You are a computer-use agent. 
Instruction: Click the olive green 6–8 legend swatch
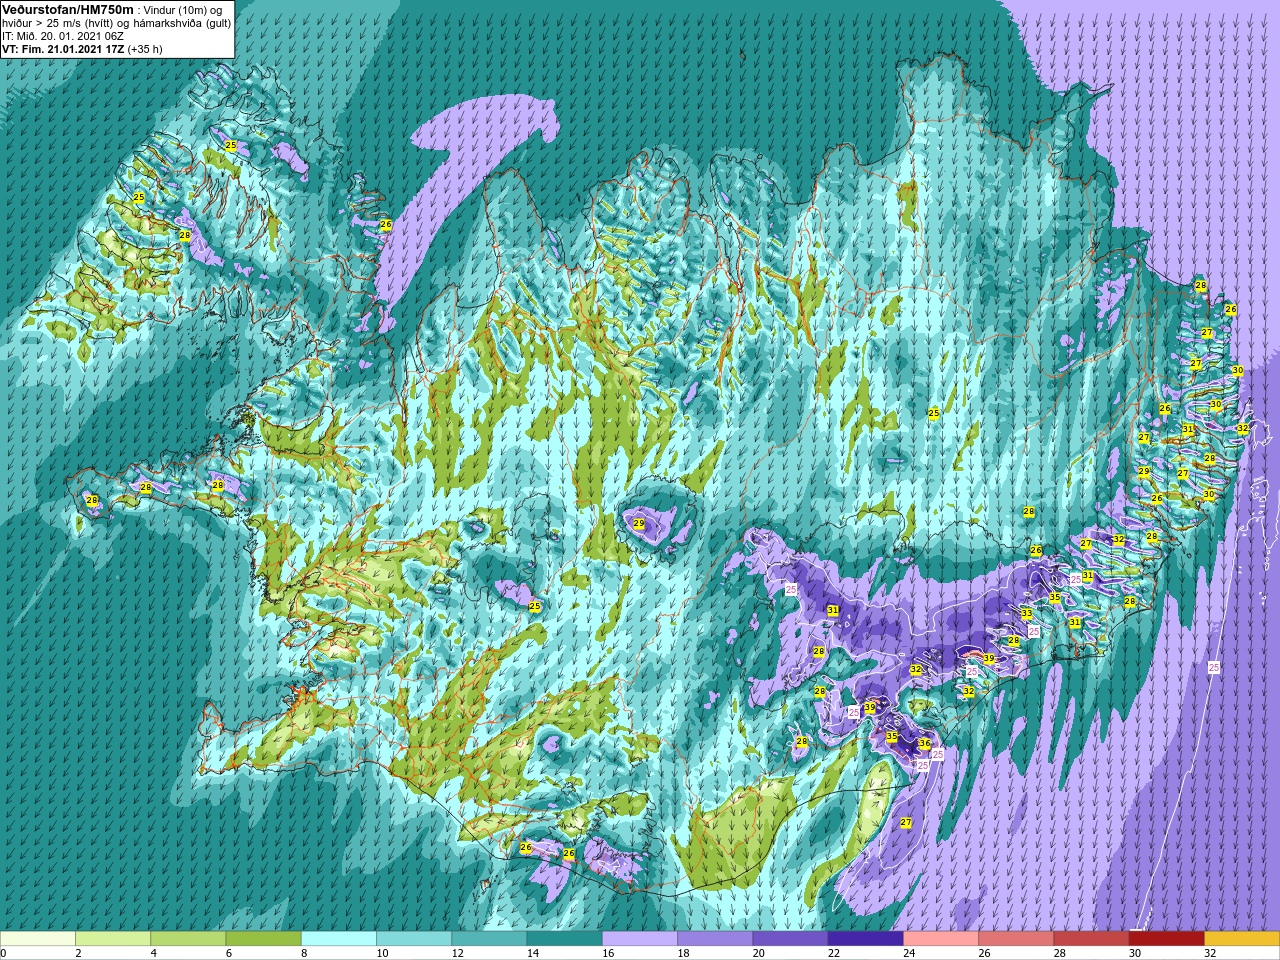tap(263, 939)
